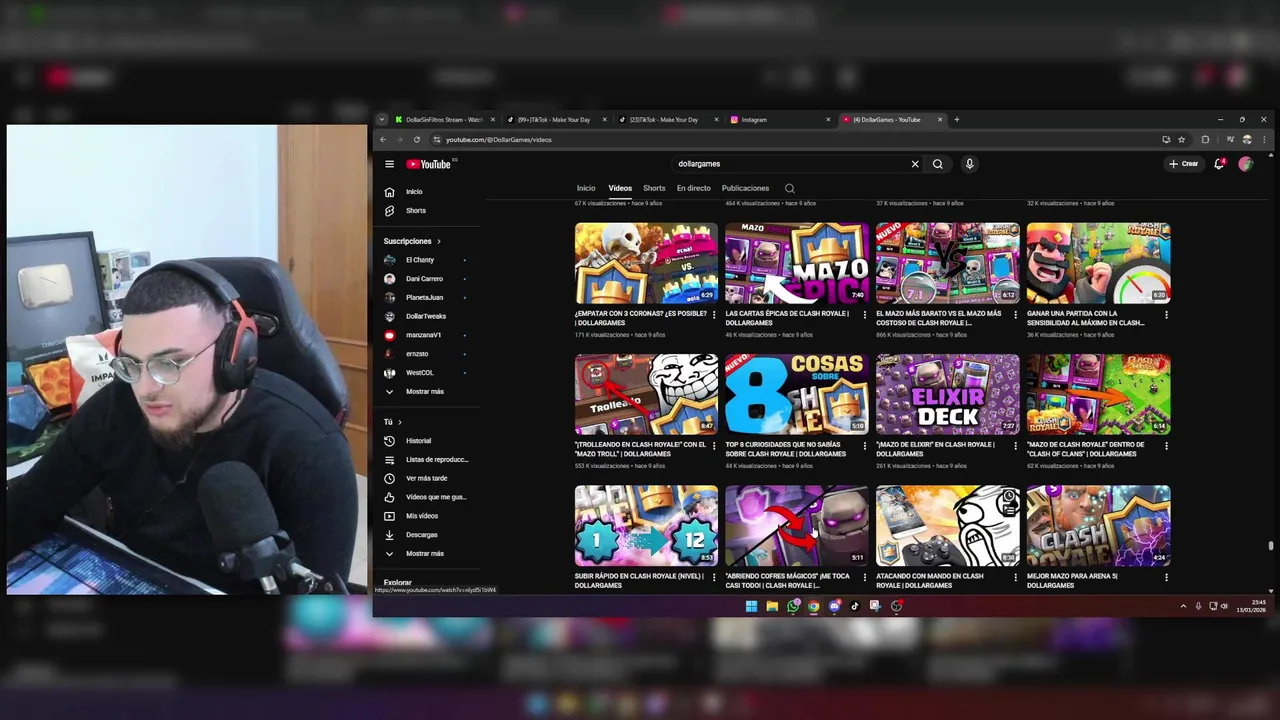Reload the page

[417, 140]
